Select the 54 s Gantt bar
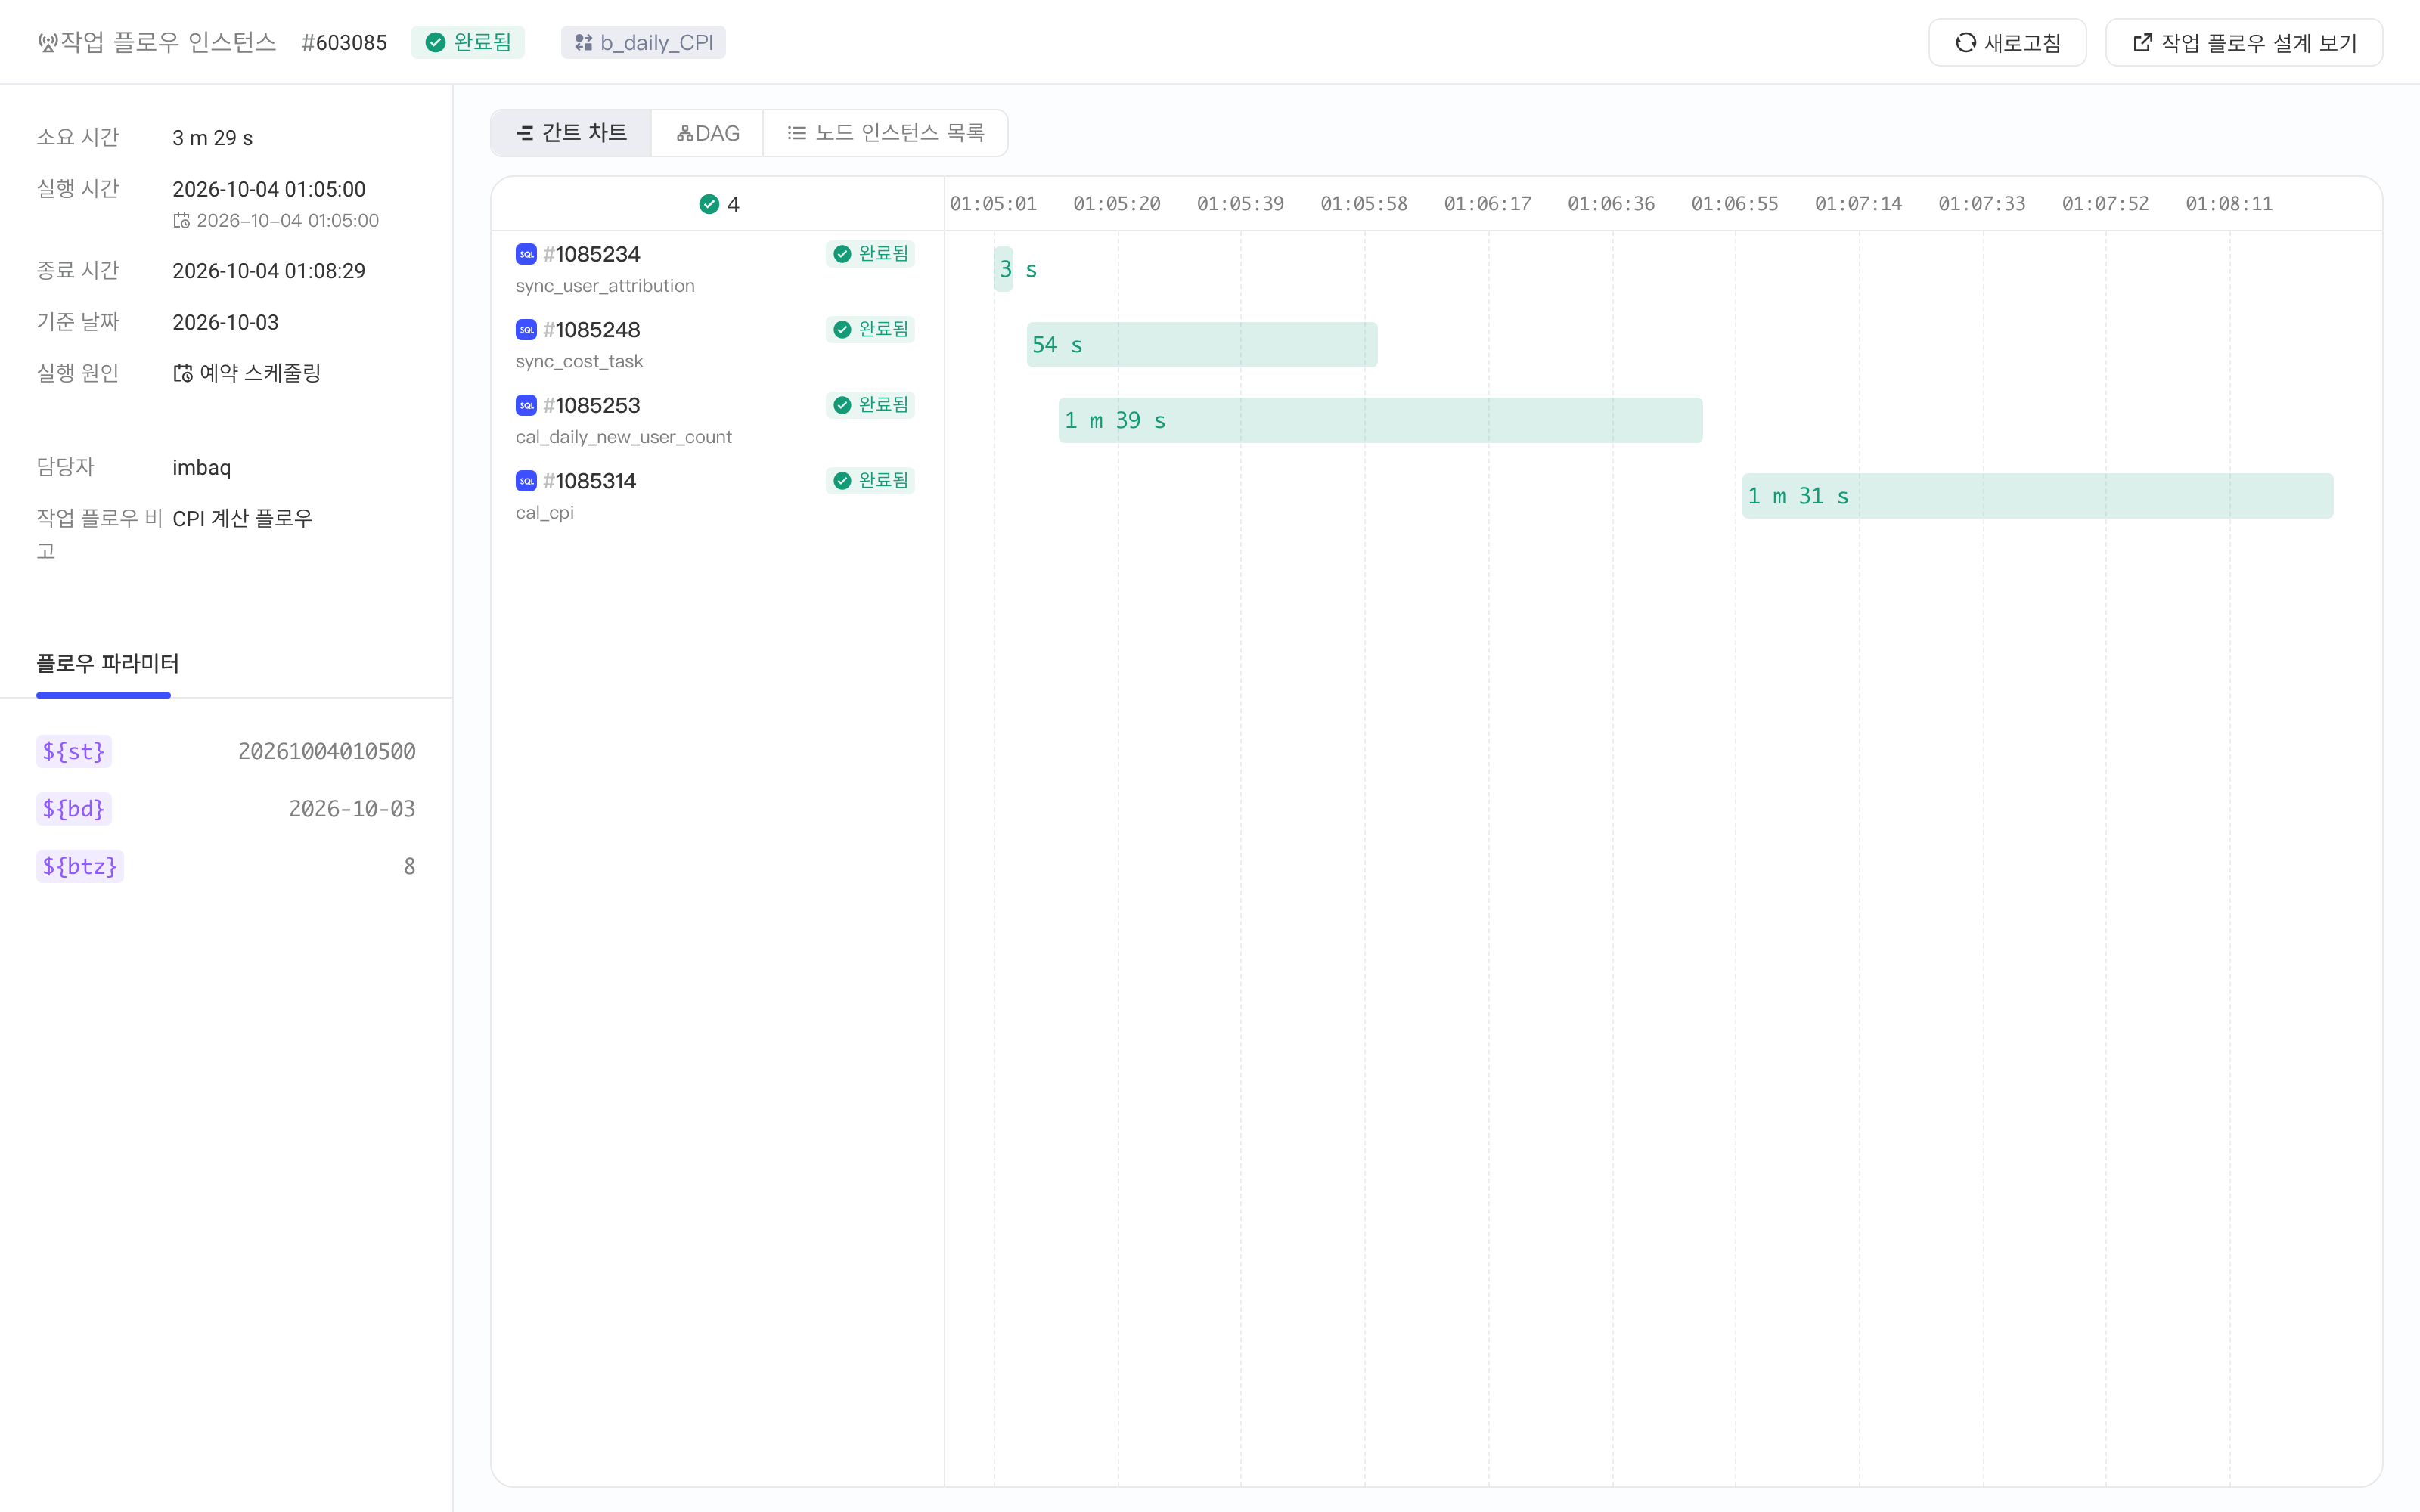 1202,345
